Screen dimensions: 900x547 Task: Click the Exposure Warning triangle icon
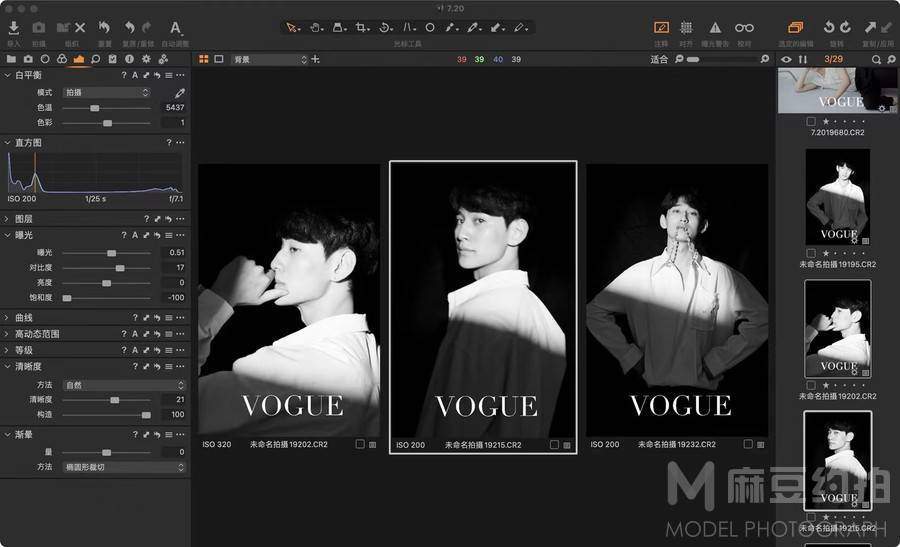(x=715, y=28)
